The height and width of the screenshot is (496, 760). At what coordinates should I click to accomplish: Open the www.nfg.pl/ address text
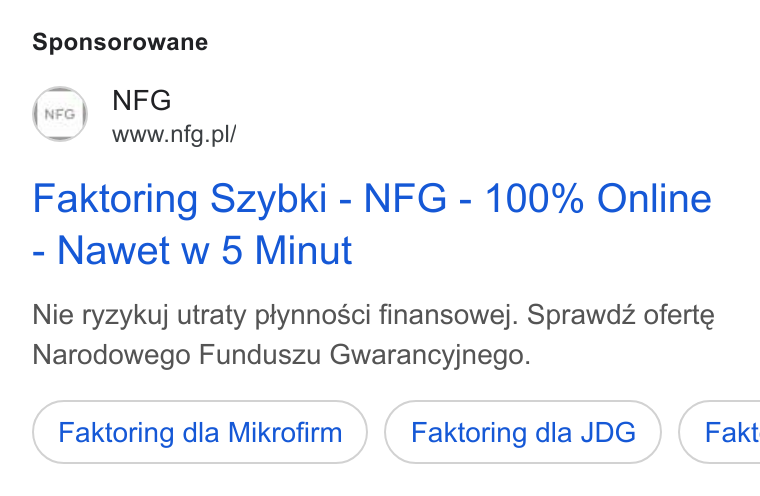point(174,134)
